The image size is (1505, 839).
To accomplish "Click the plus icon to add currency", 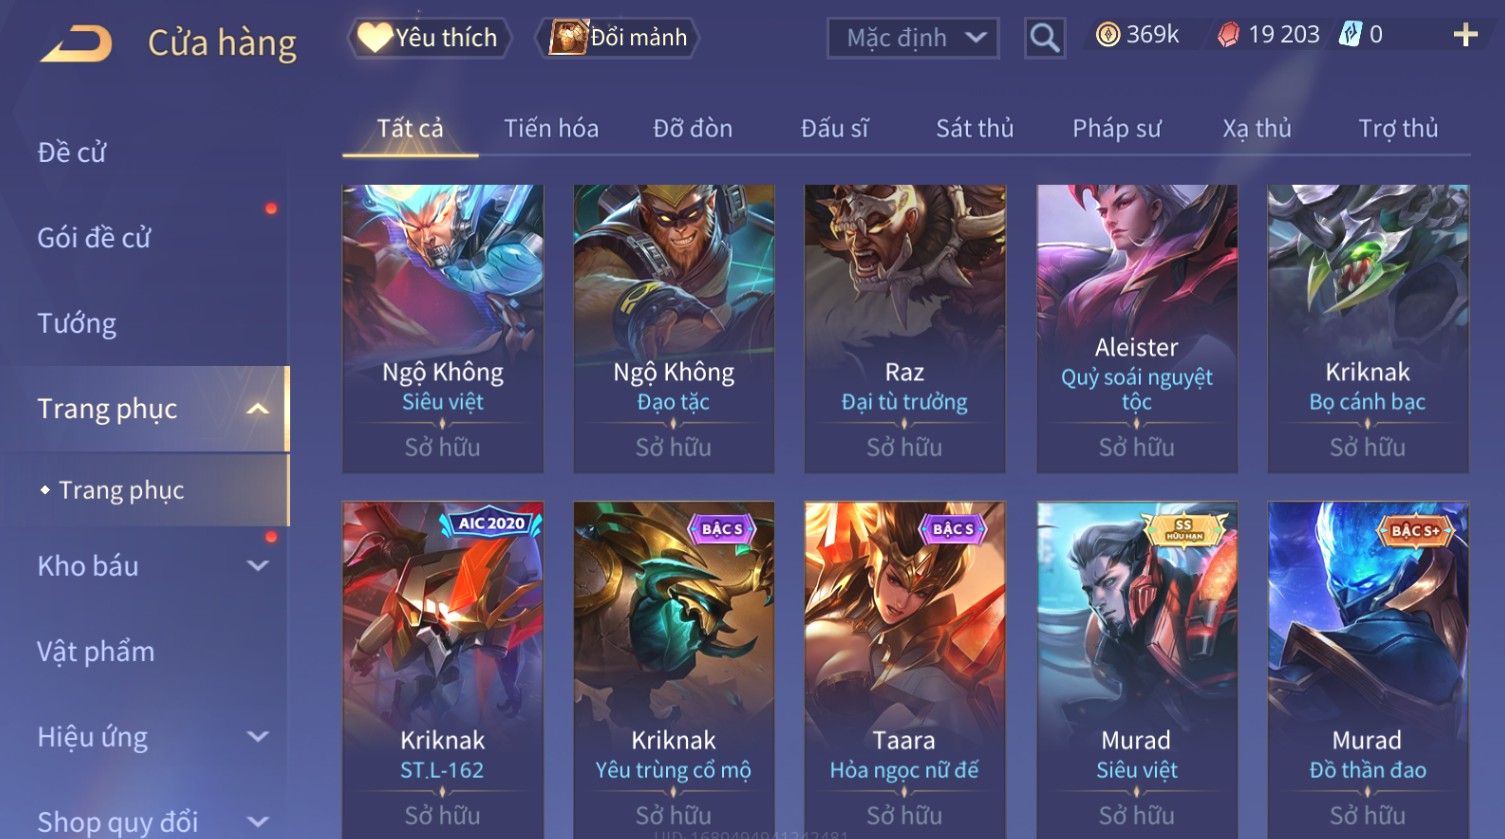I will [1465, 35].
